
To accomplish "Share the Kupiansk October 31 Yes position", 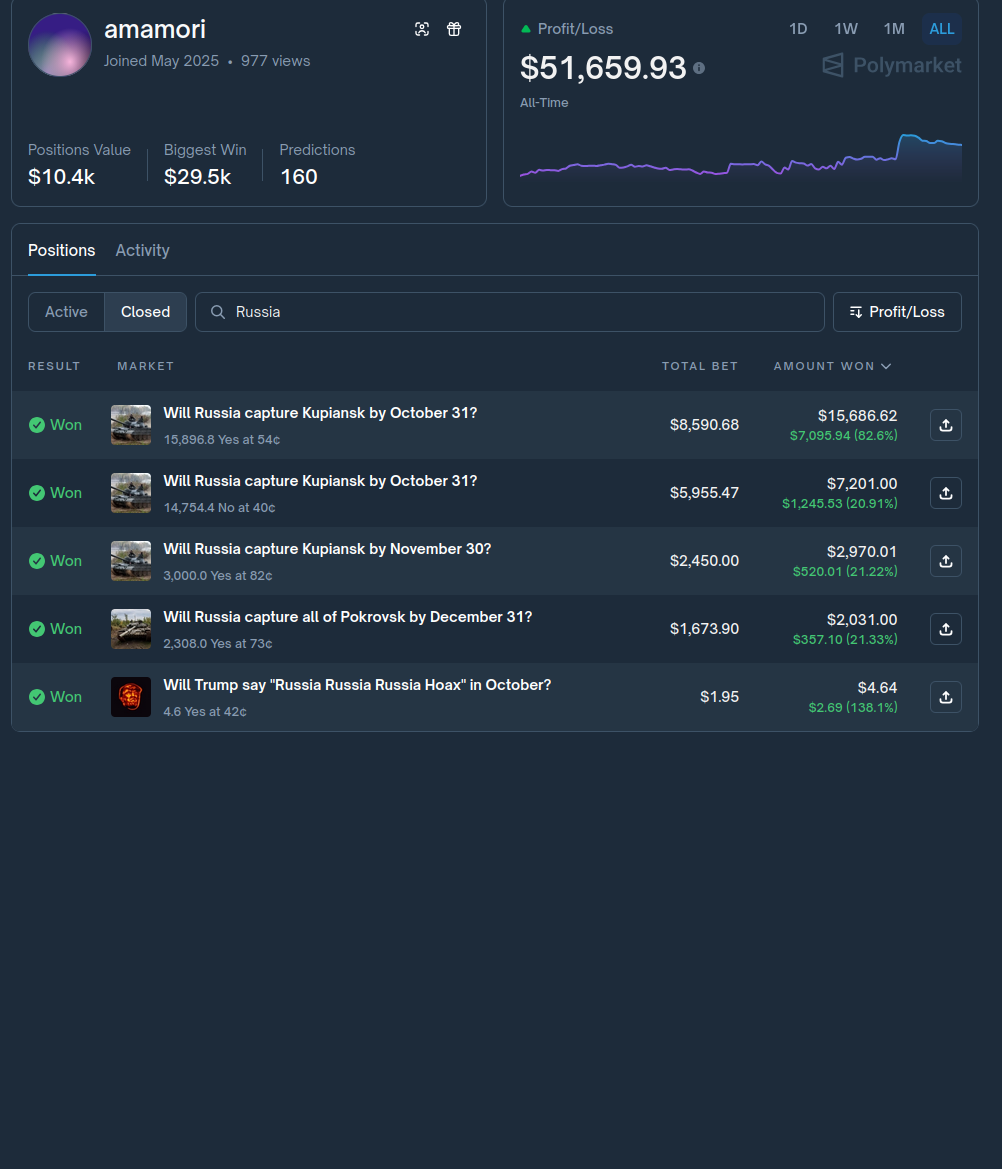I will pyautogui.click(x=945, y=425).
